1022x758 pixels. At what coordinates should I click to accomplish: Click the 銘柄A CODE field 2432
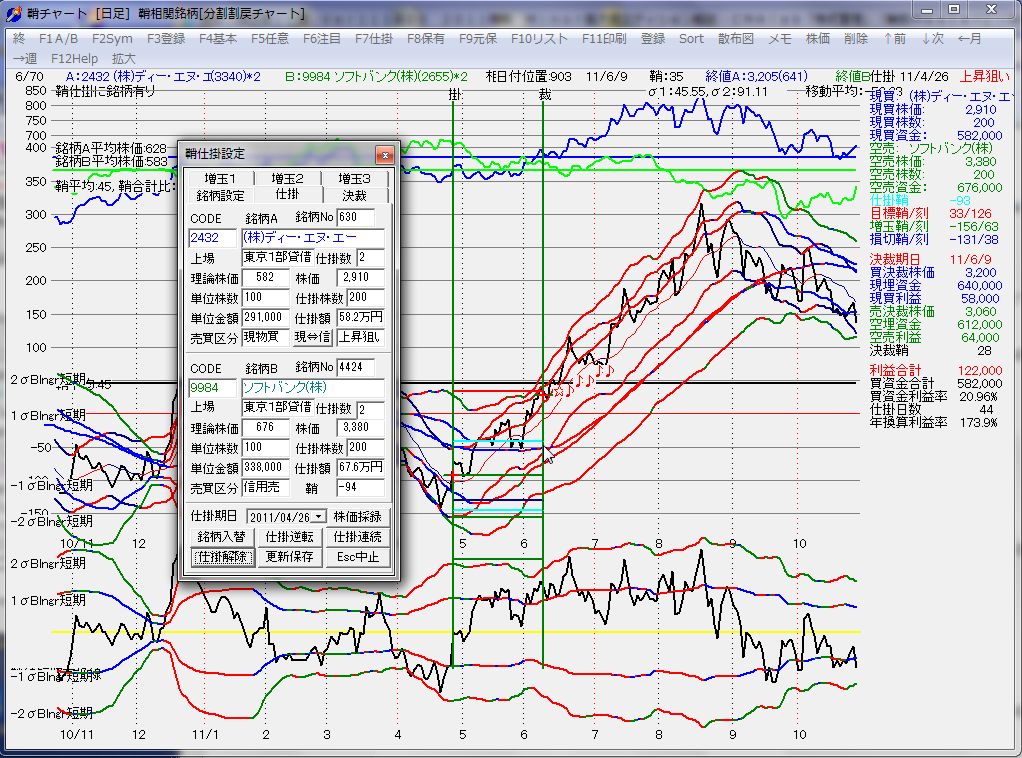click(x=212, y=238)
